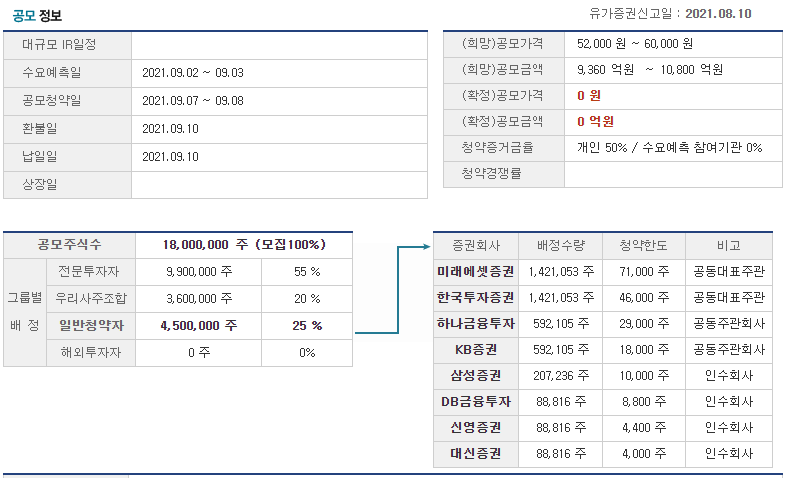Click the 공모주식수 header cell
792x478 pixels.
[69, 245]
